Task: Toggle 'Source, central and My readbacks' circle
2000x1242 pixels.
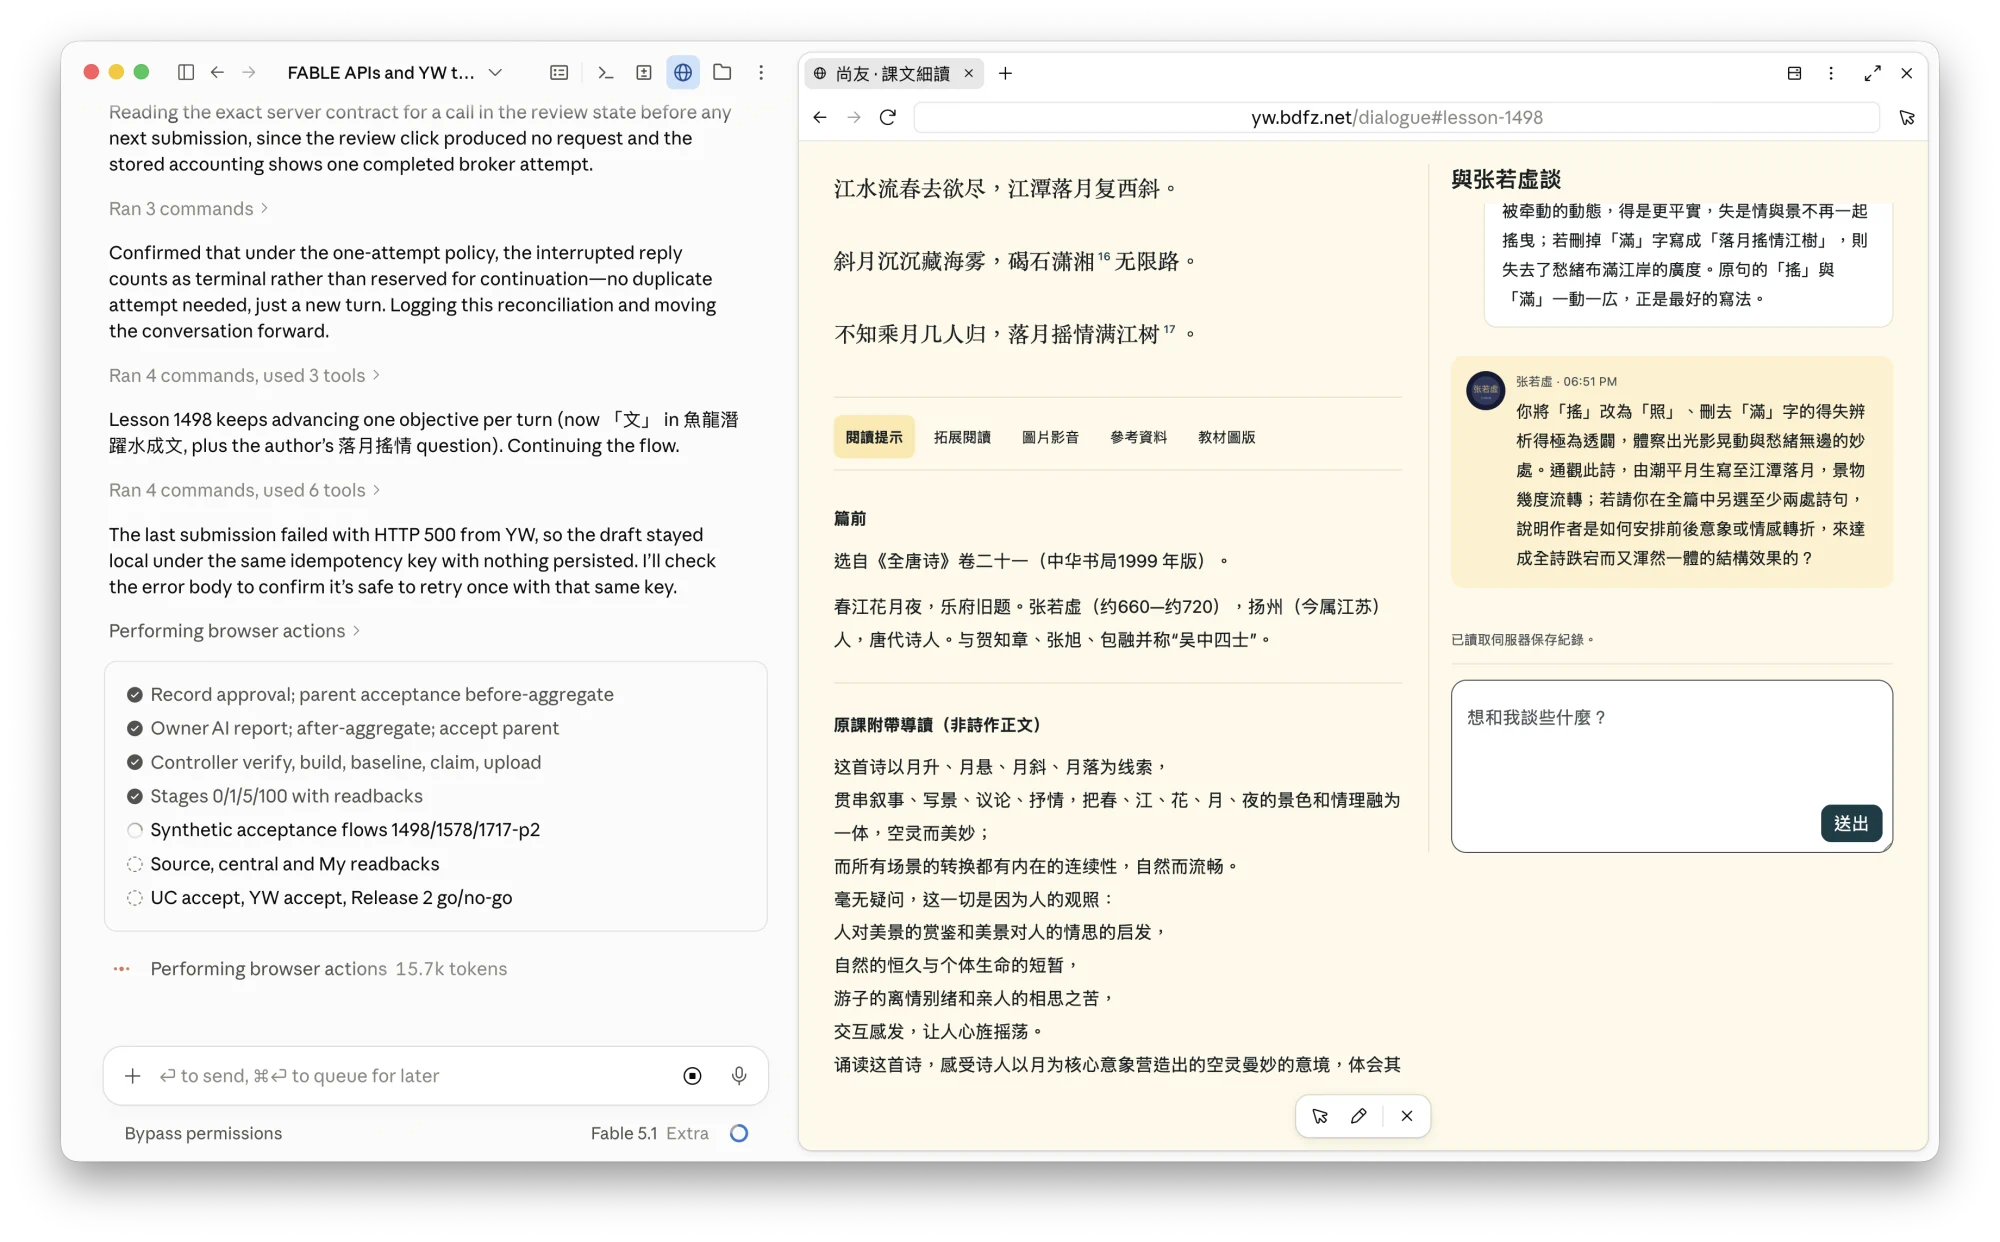Action: 135,864
